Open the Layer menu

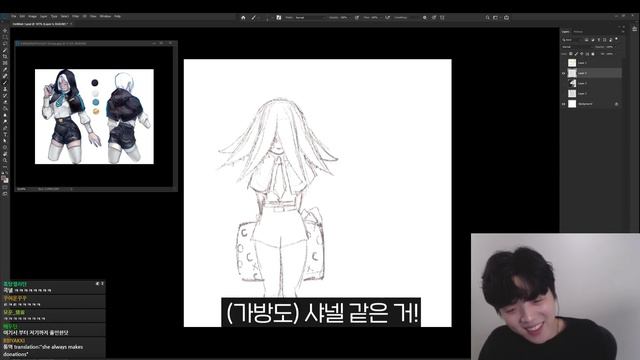pos(43,16)
